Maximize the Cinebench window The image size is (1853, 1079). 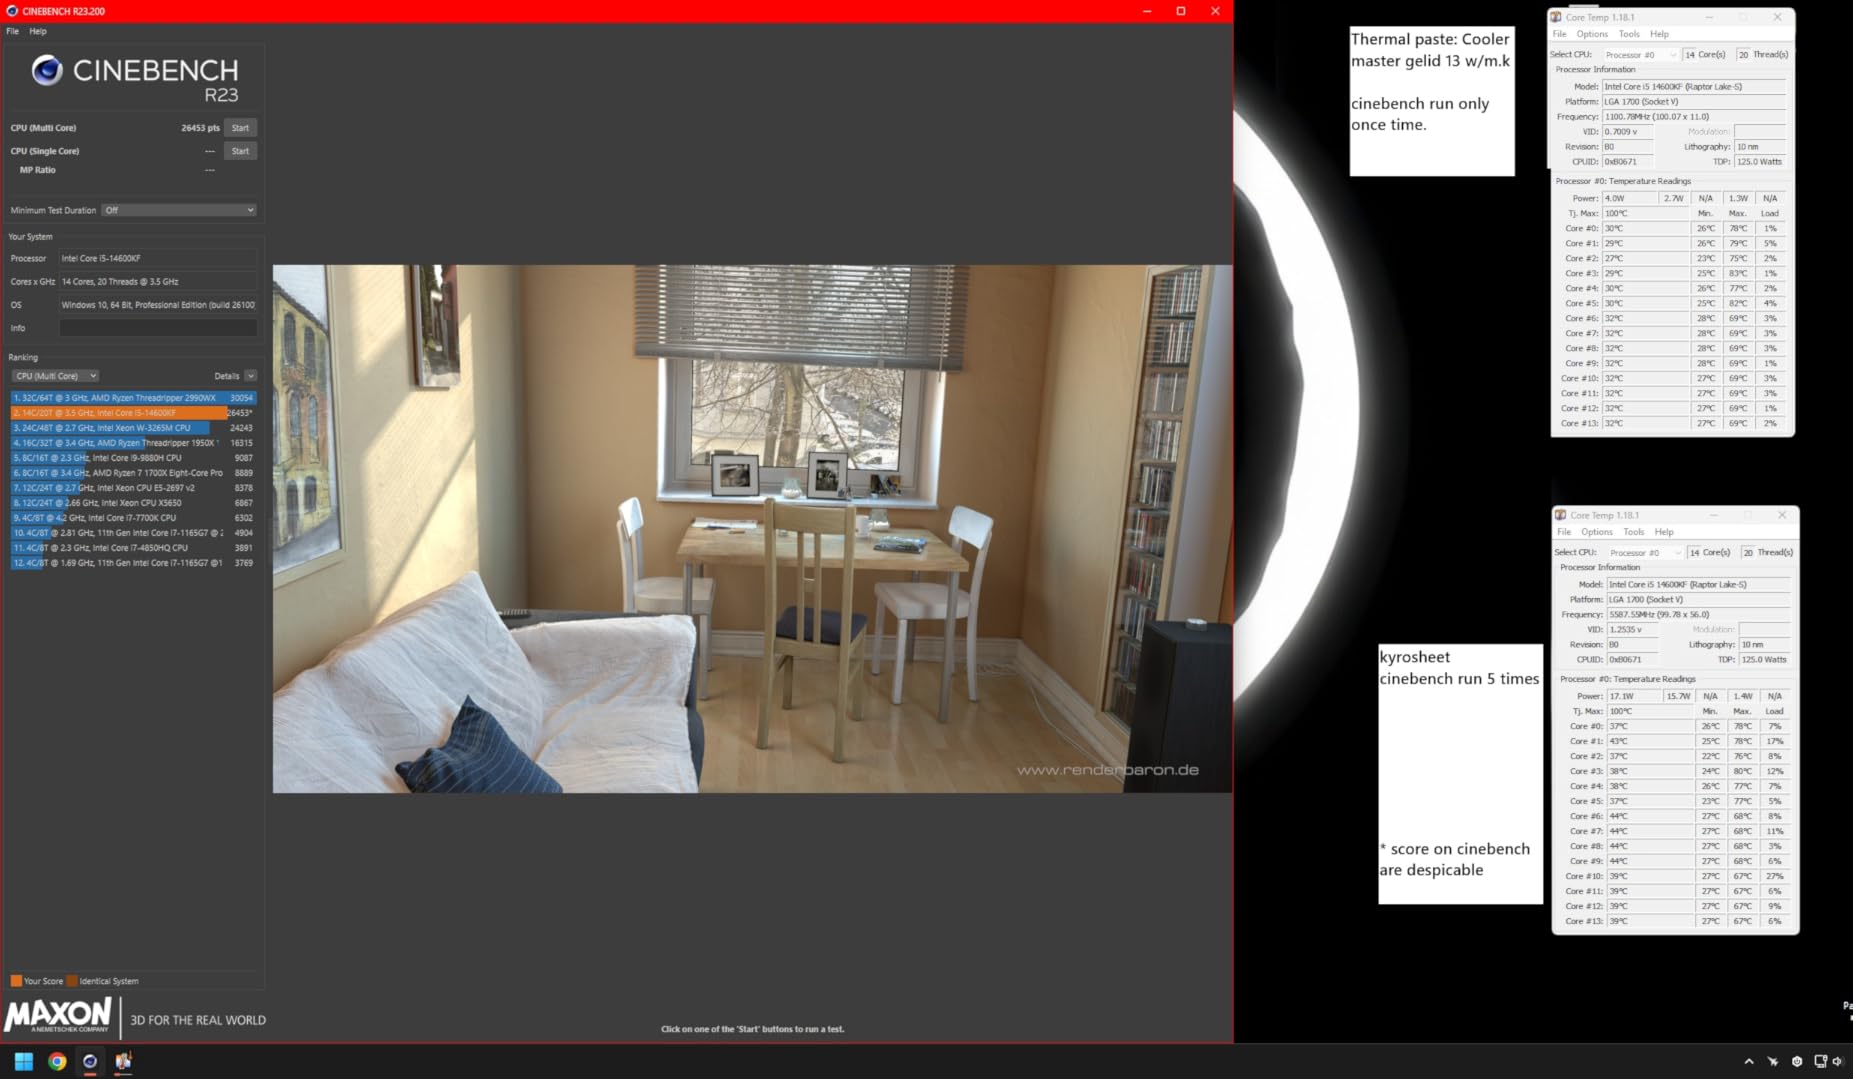(x=1180, y=11)
